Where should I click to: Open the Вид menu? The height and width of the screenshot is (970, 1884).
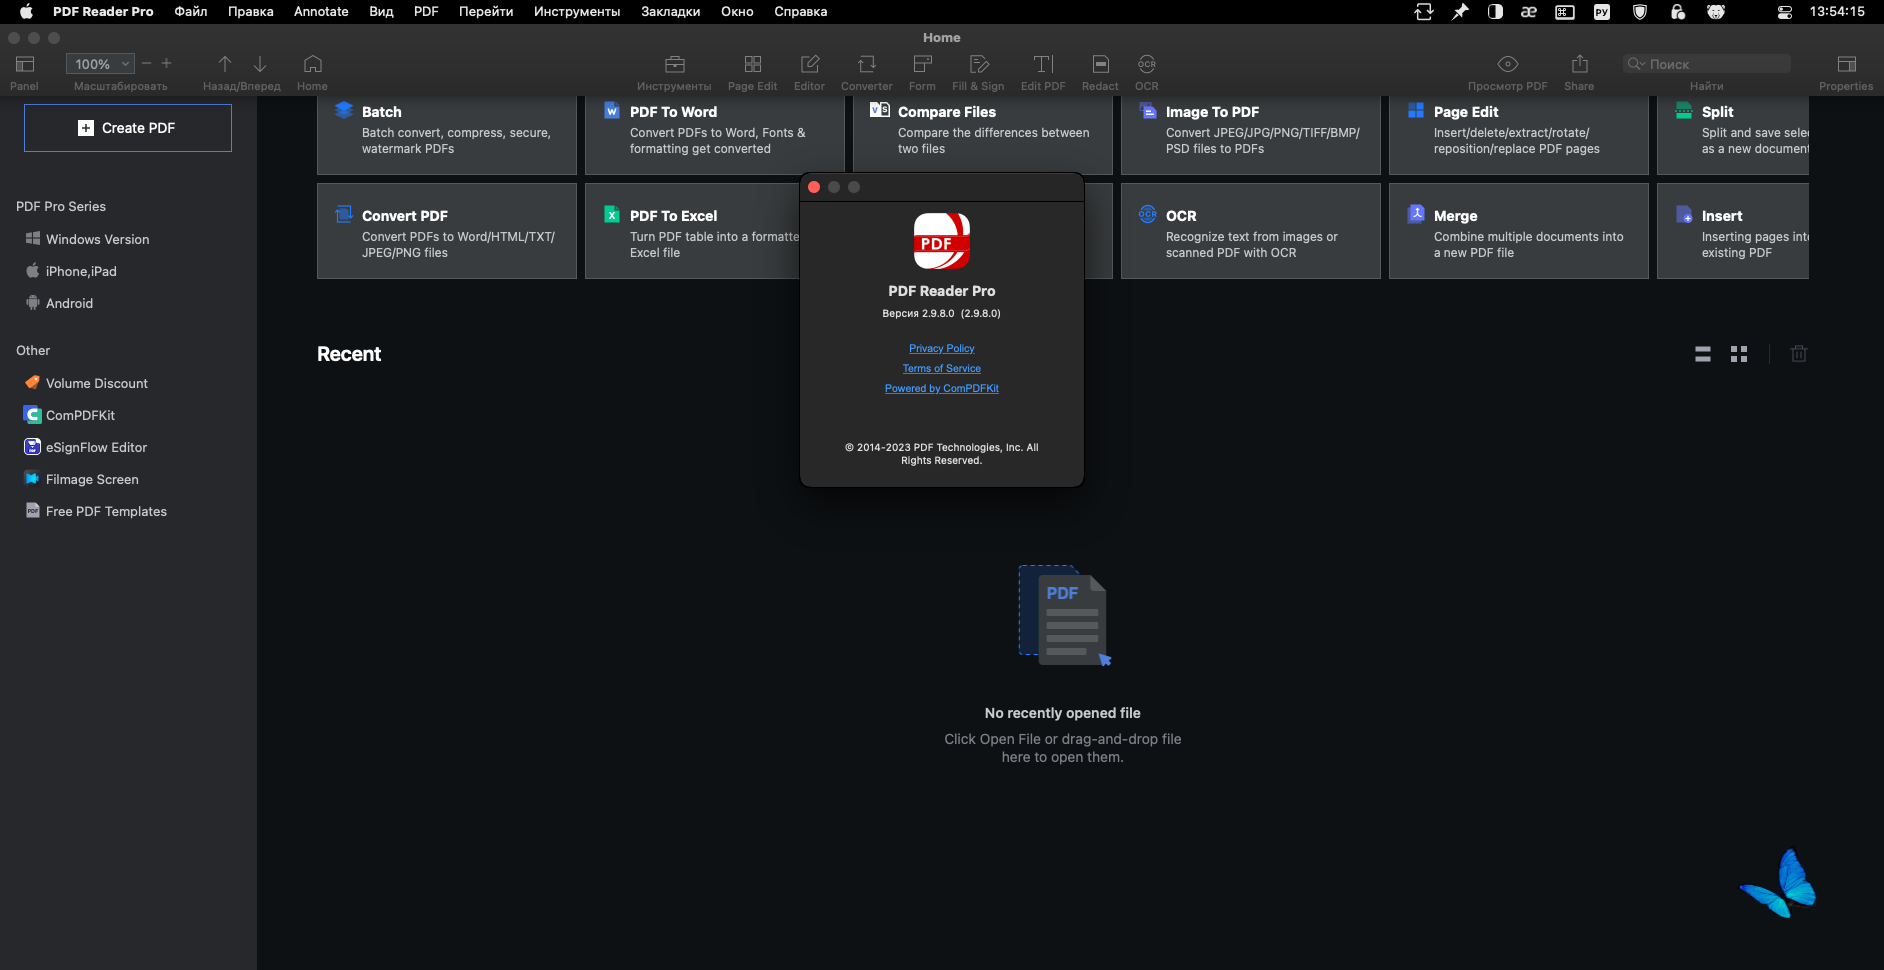click(x=381, y=12)
